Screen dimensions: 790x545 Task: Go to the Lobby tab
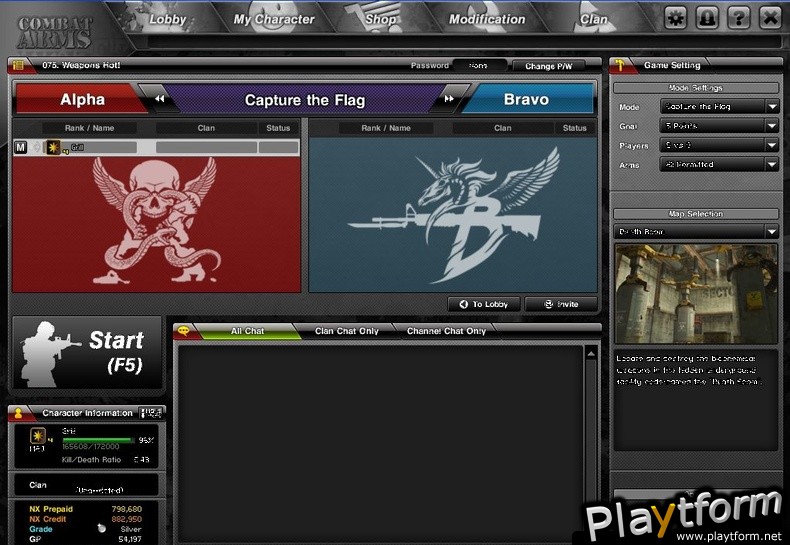168,20
